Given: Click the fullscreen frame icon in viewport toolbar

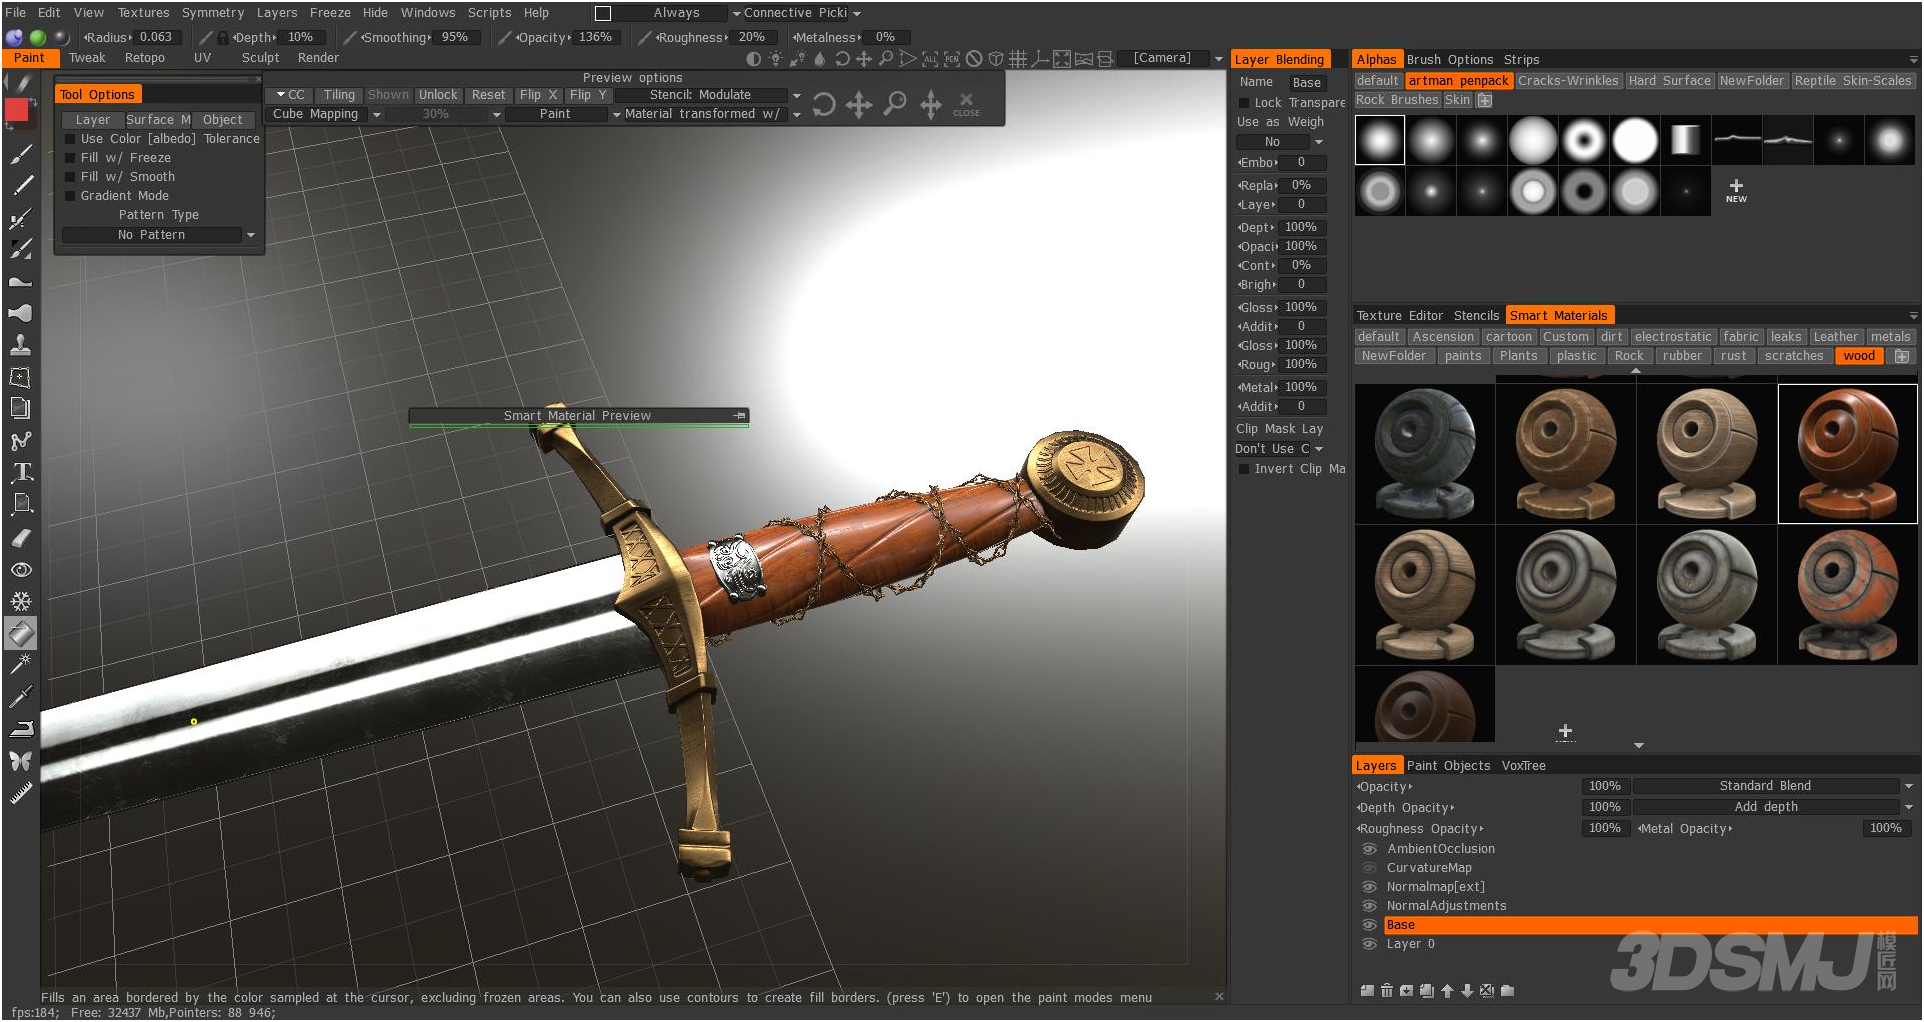Looking at the screenshot, I should click(1062, 59).
